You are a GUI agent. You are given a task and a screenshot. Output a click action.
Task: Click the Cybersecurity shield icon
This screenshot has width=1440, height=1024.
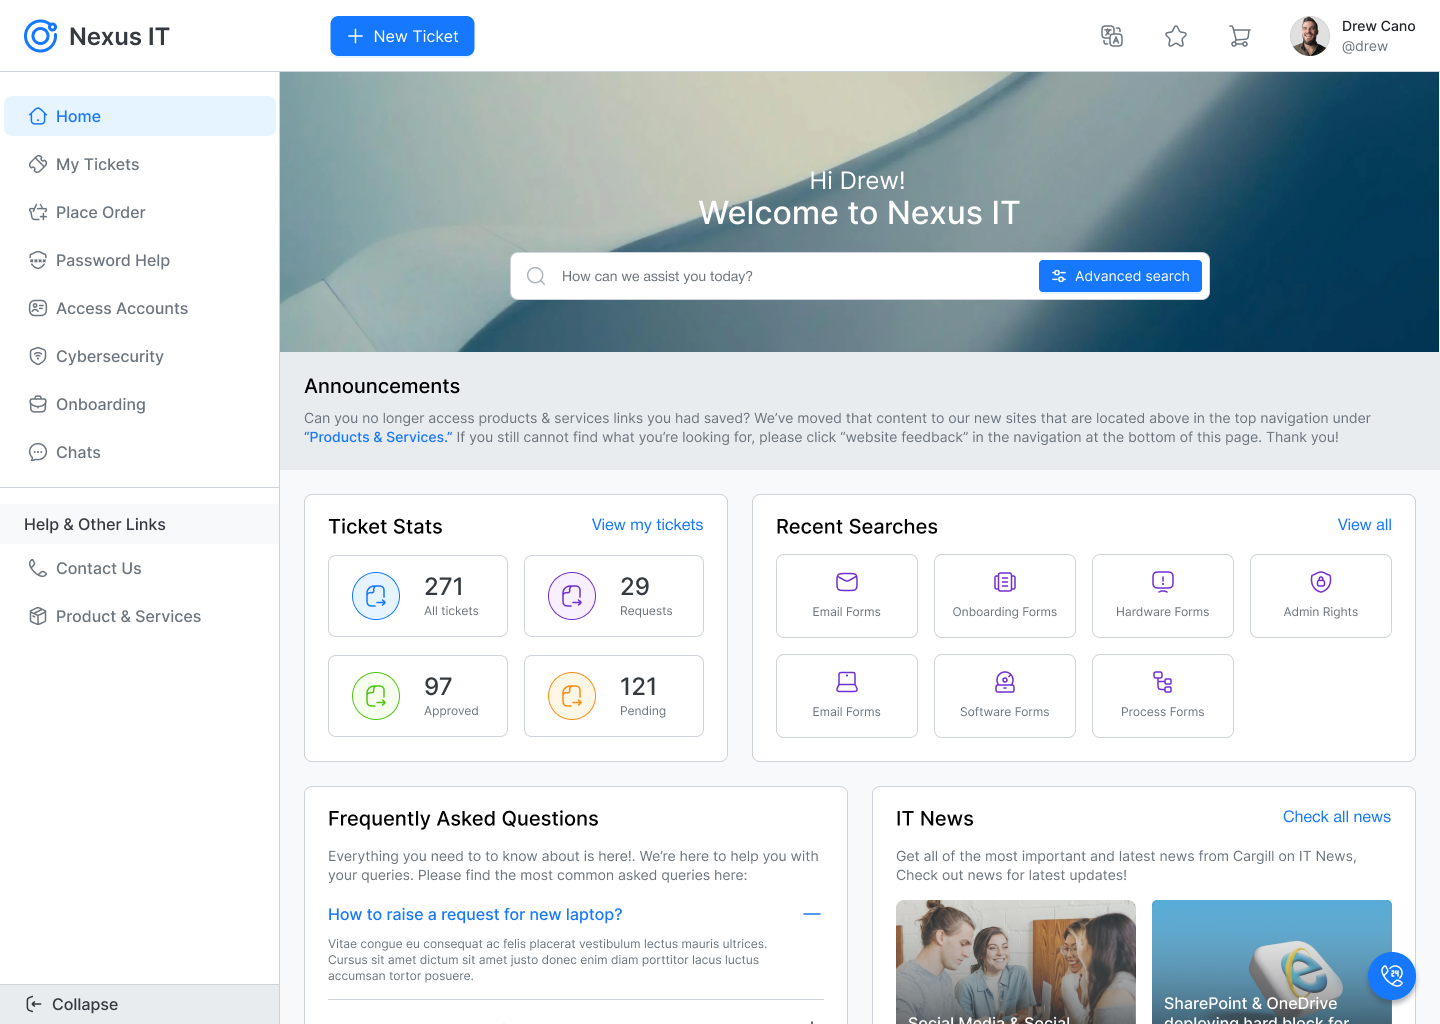37,356
